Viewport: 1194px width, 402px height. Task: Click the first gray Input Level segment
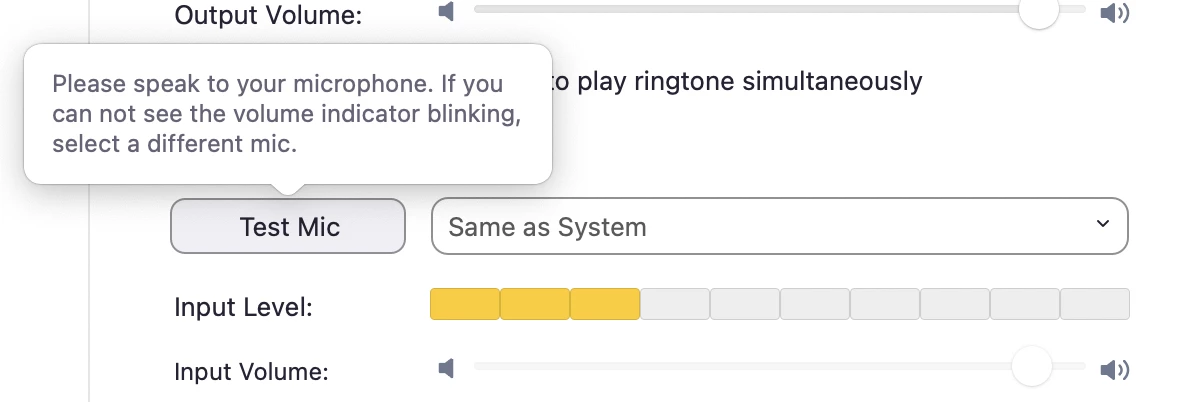pyautogui.click(x=675, y=304)
